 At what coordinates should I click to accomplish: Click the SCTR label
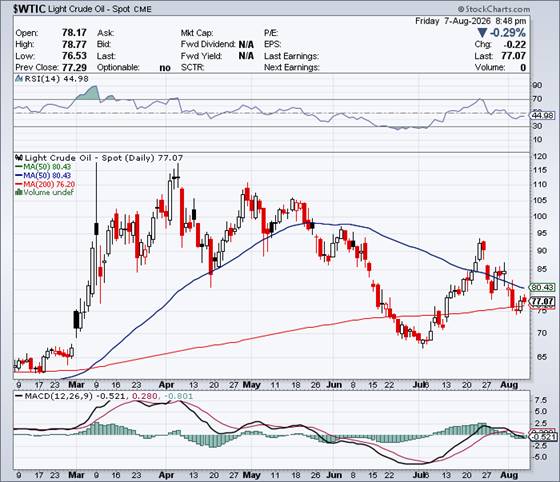(x=192, y=67)
